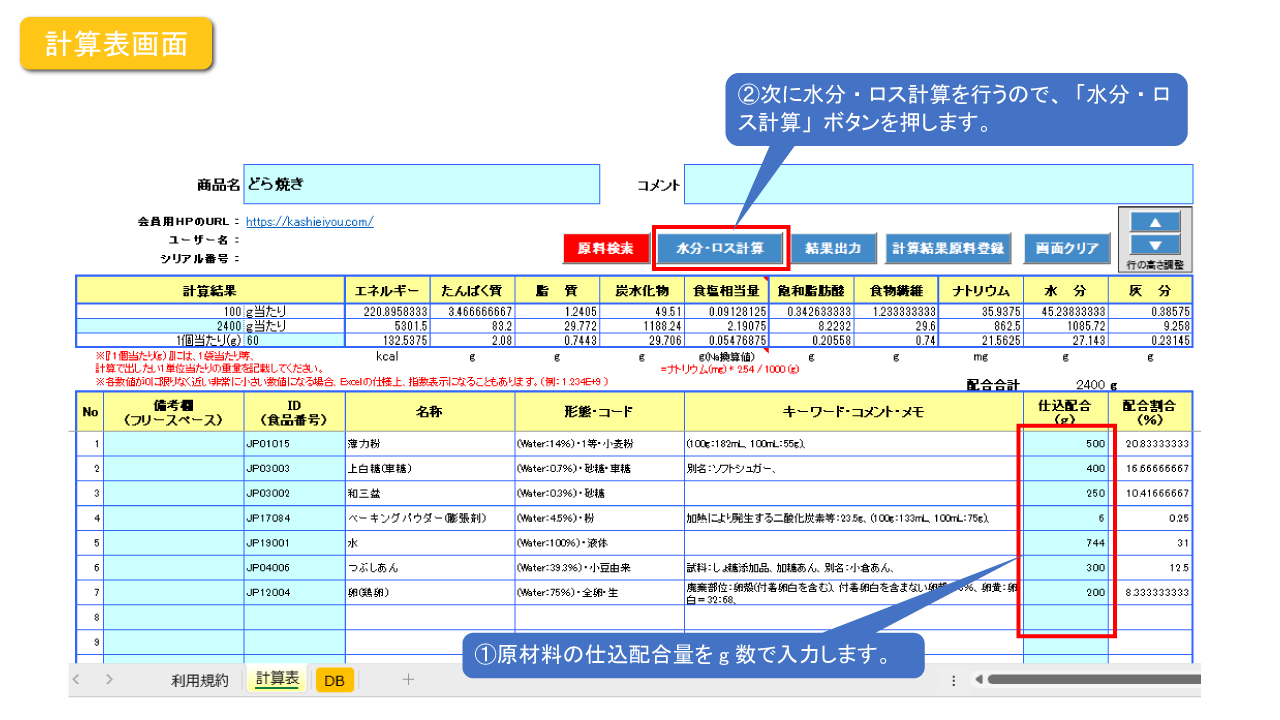Click the 1個当たり(g) value cell 60
Viewport: 1280px width, 720px height.
tap(294, 342)
